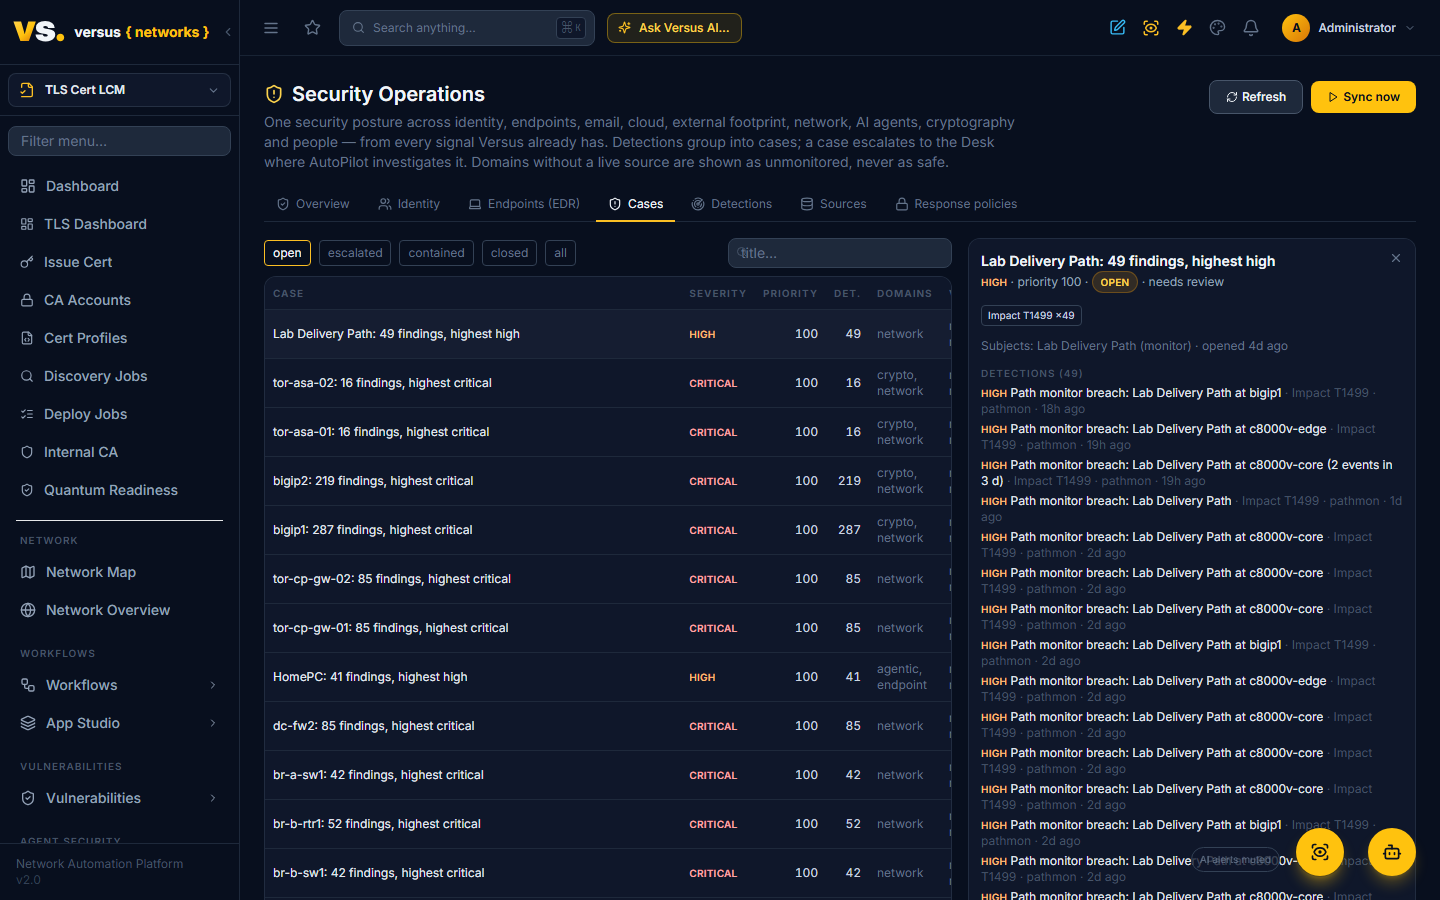Click the screenshot capture icon in header
The height and width of the screenshot is (900, 1440).
tap(1151, 28)
